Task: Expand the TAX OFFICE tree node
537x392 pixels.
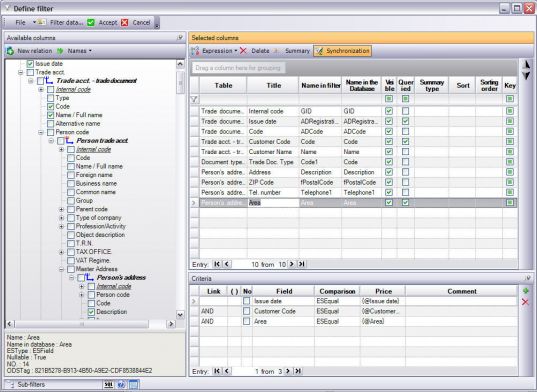Action: pyautogui.click(x=61, y=252)
